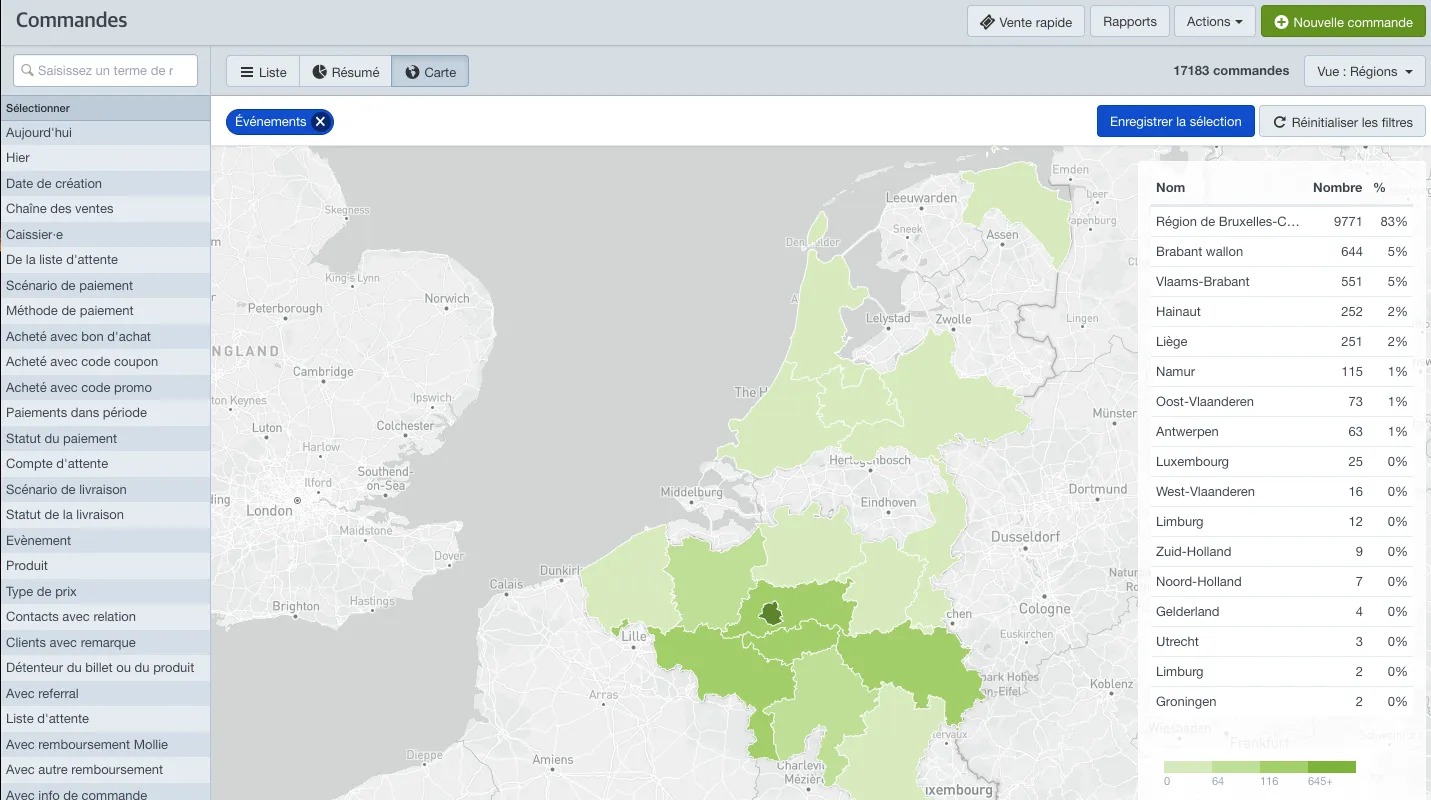Click the Oost-Vlaanderen row in table

click(1281, 402)
